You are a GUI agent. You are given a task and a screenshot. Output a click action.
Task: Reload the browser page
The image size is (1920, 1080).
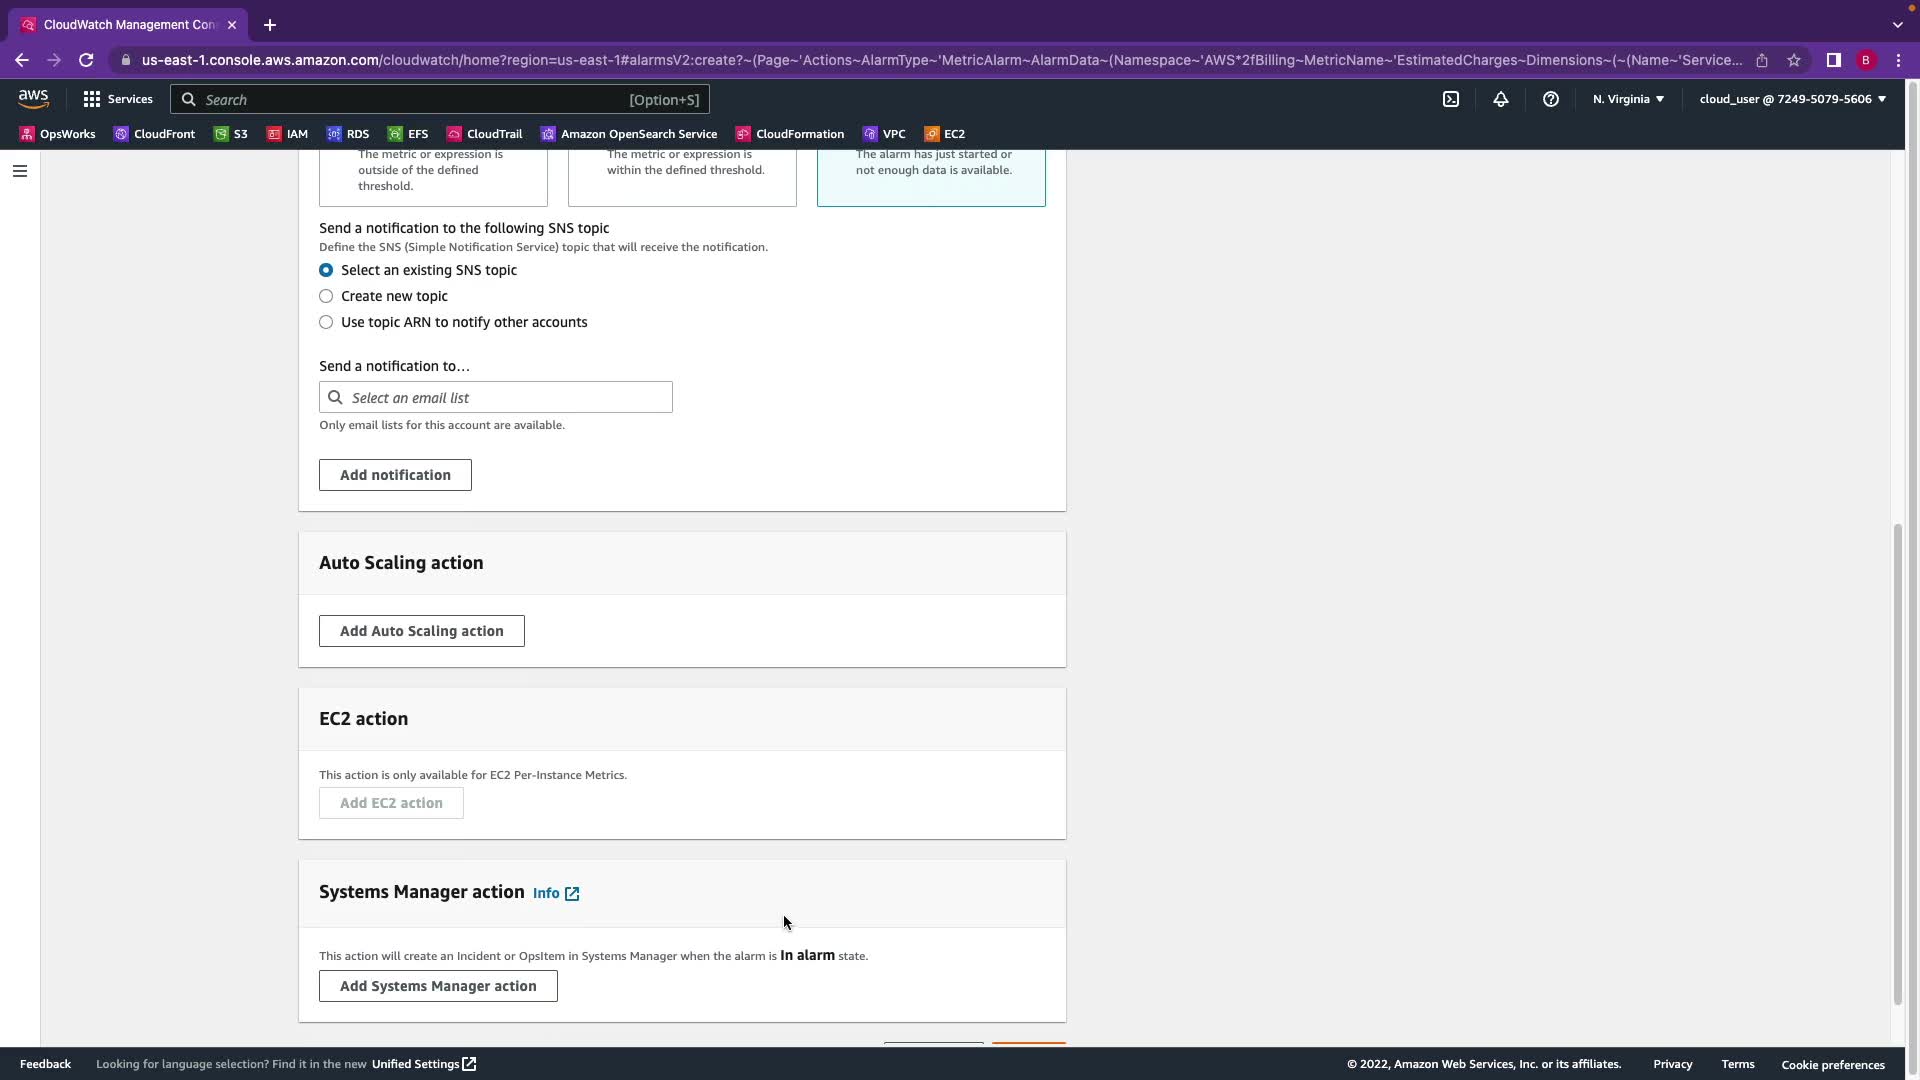coord(86,60)
